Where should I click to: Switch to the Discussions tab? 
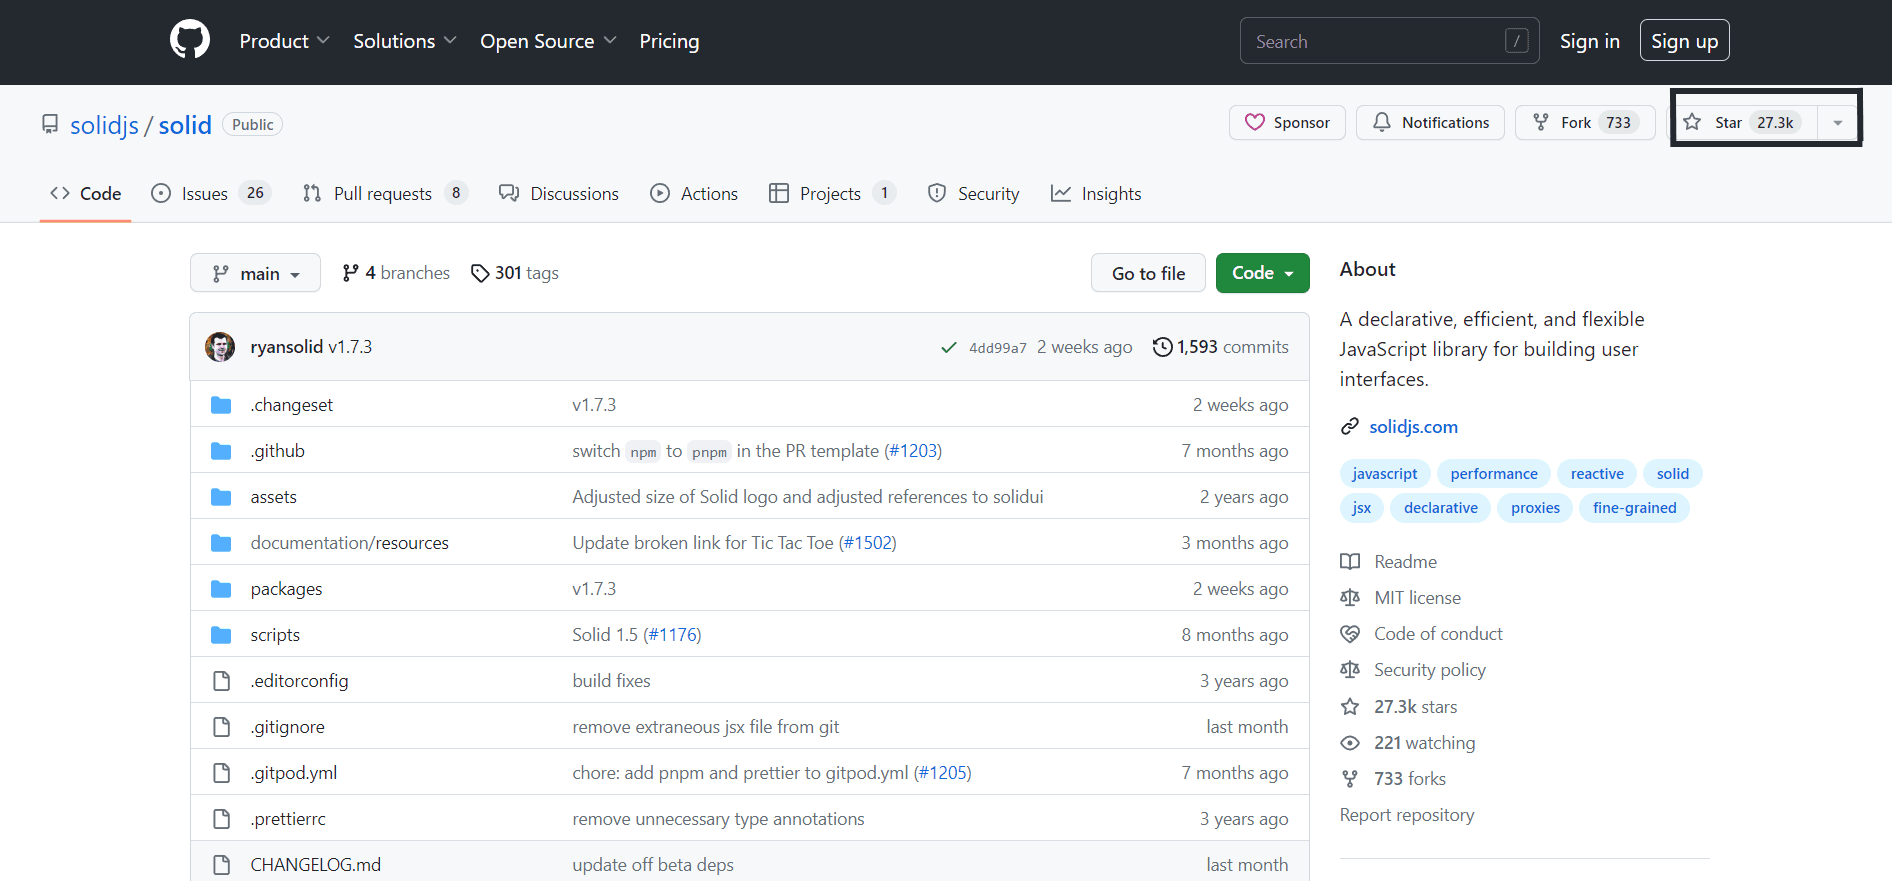tap(559, 194)
